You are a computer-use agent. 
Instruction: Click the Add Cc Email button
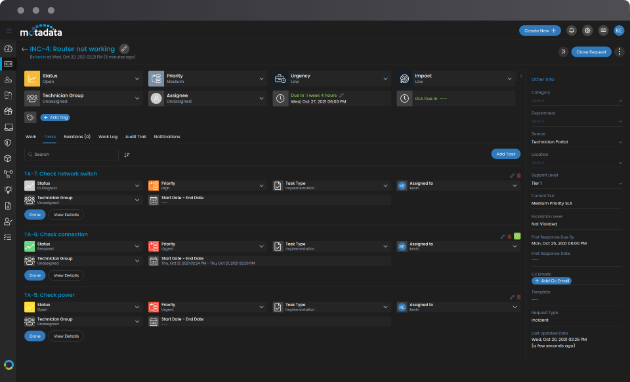[551, 281]
